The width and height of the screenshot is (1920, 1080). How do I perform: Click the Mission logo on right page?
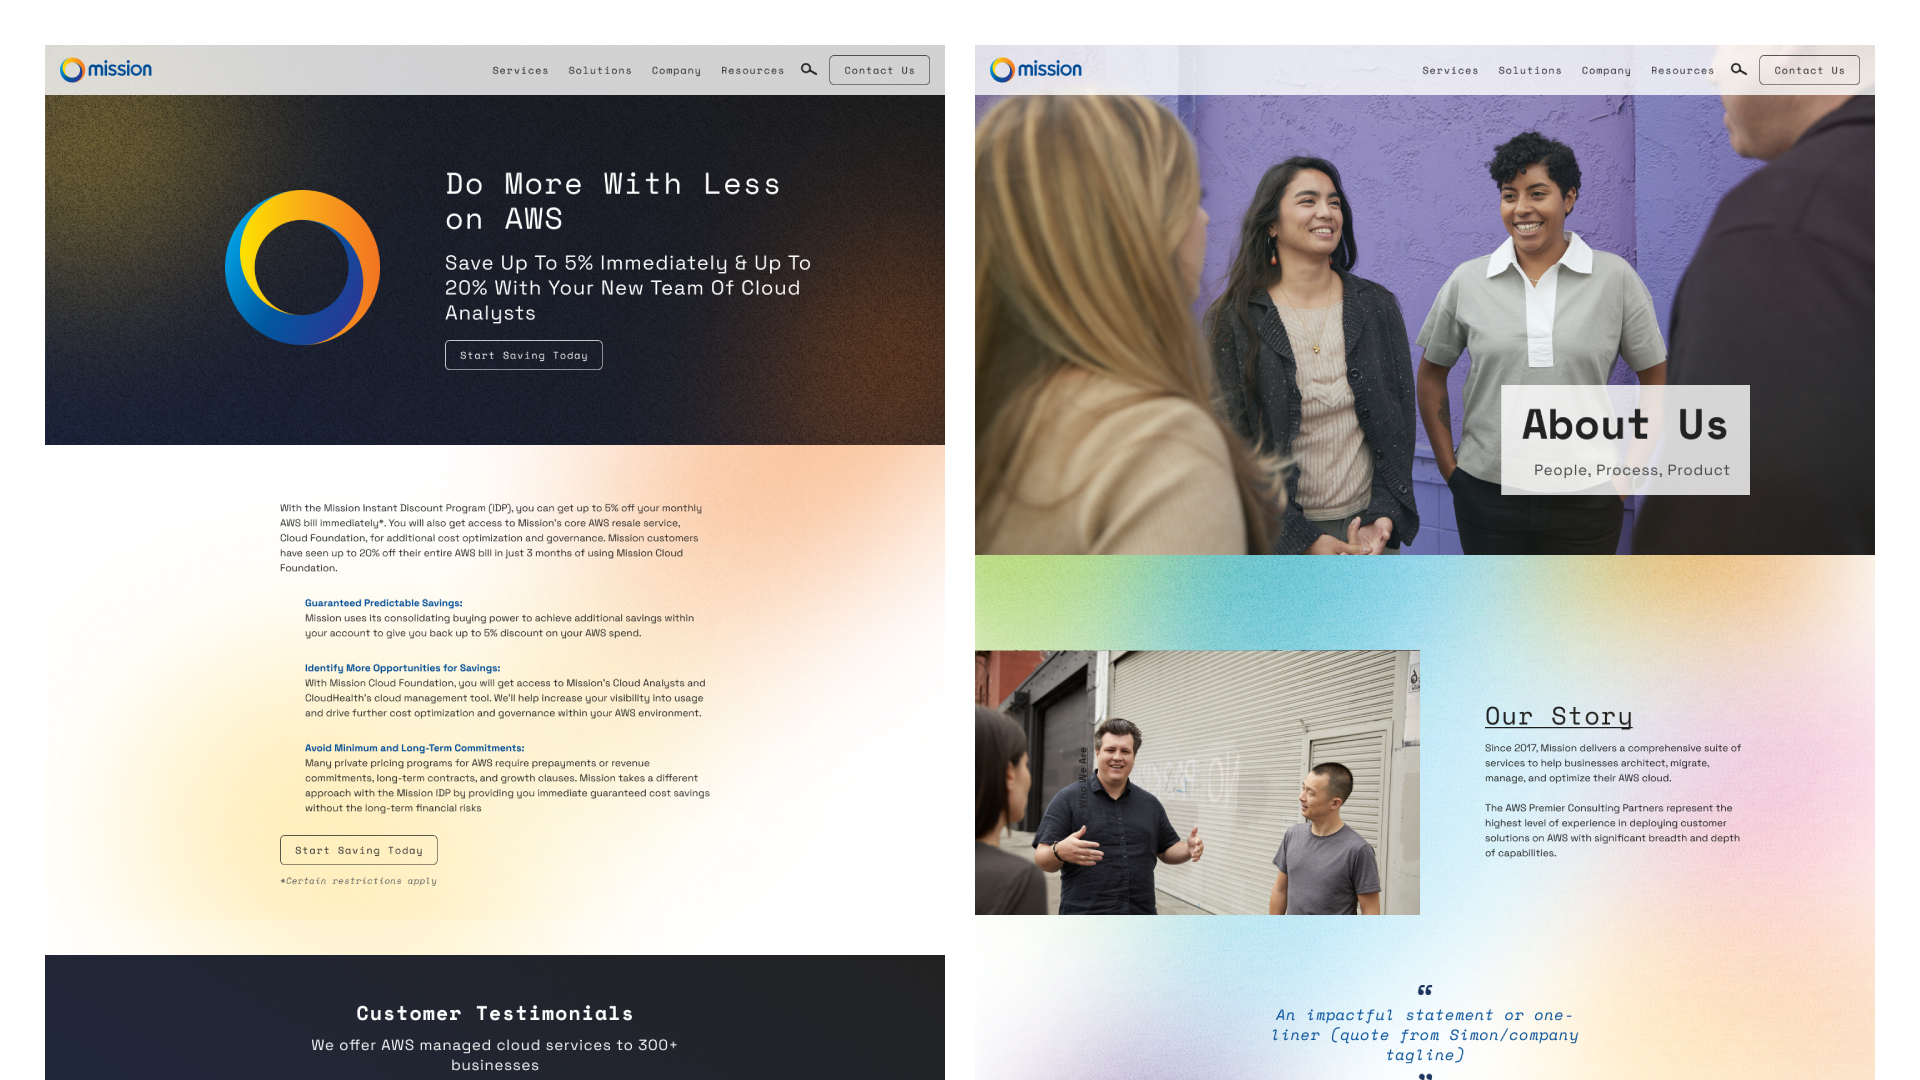point(1036,69)
